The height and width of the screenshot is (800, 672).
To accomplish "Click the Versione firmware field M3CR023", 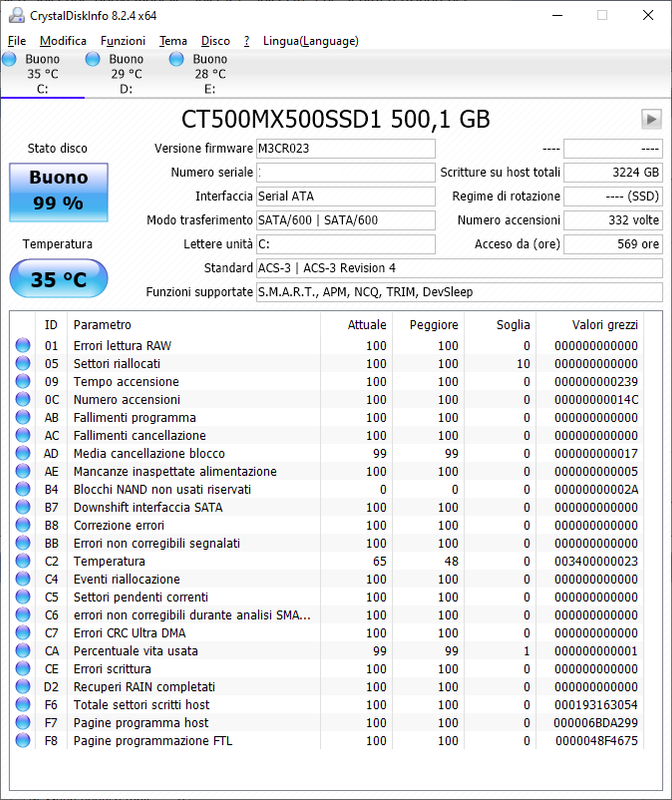I will tap(345, 148).
